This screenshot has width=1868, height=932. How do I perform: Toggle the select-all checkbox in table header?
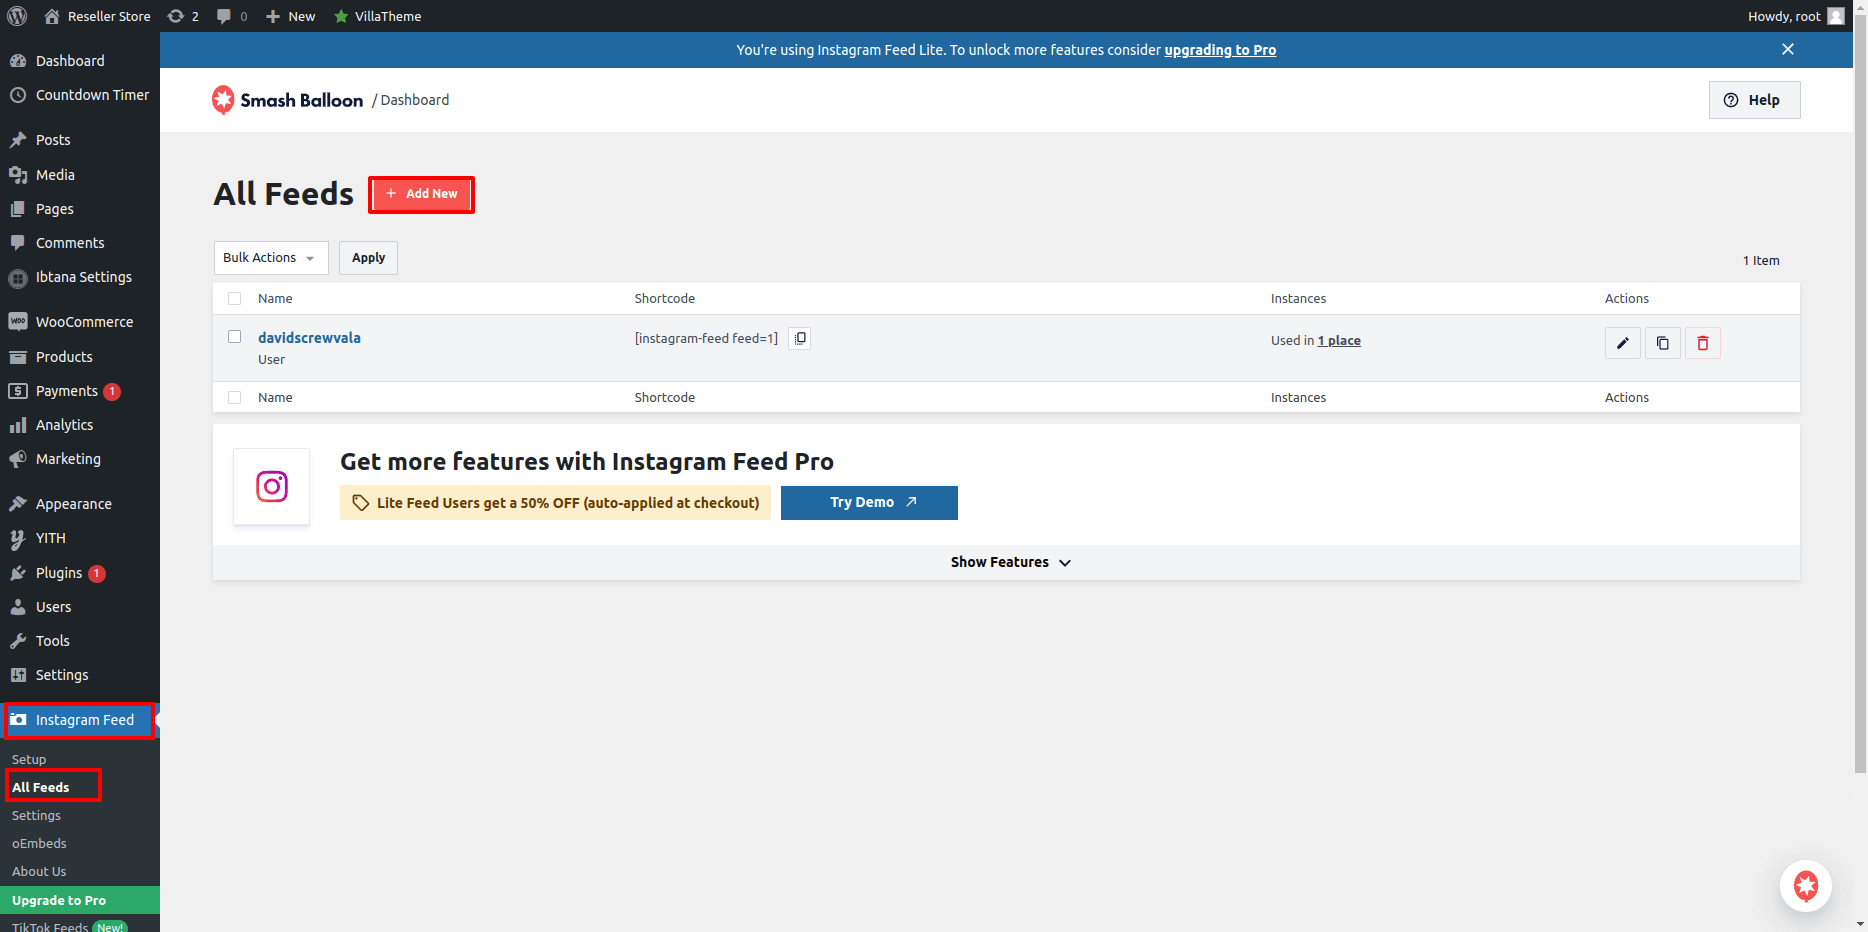(235, 298)
